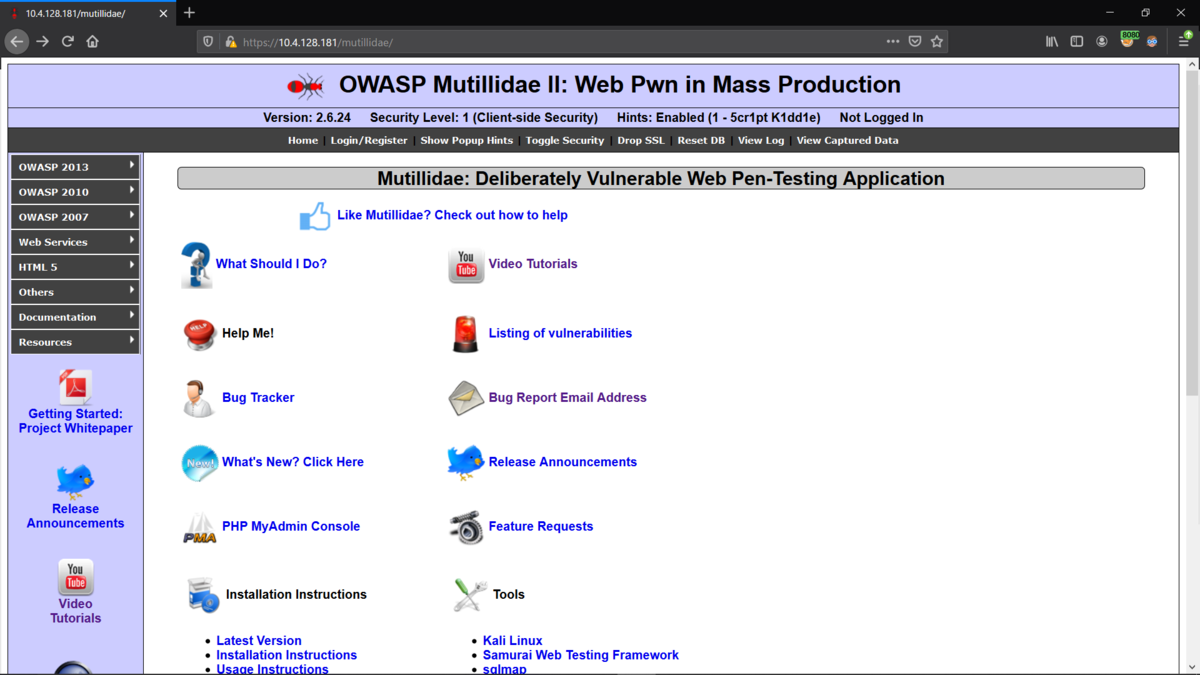
Task: Click the Tools wrench and screwdriver icon
Action: [x=470, y=595]
